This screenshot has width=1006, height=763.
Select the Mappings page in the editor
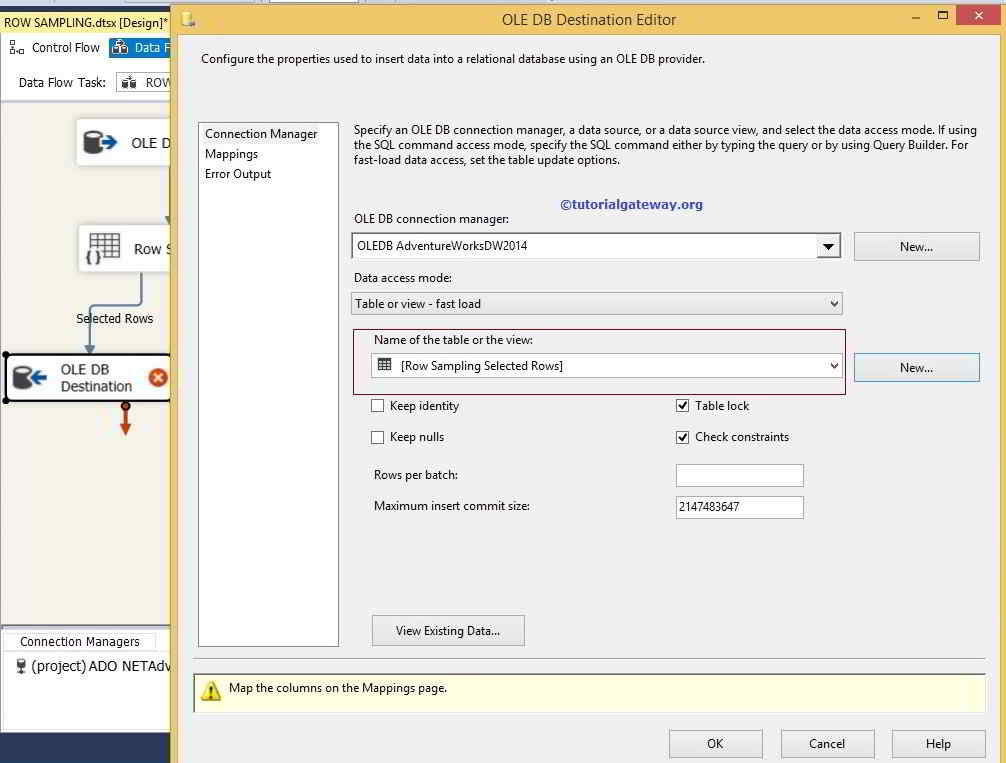(x=232, y=154)
